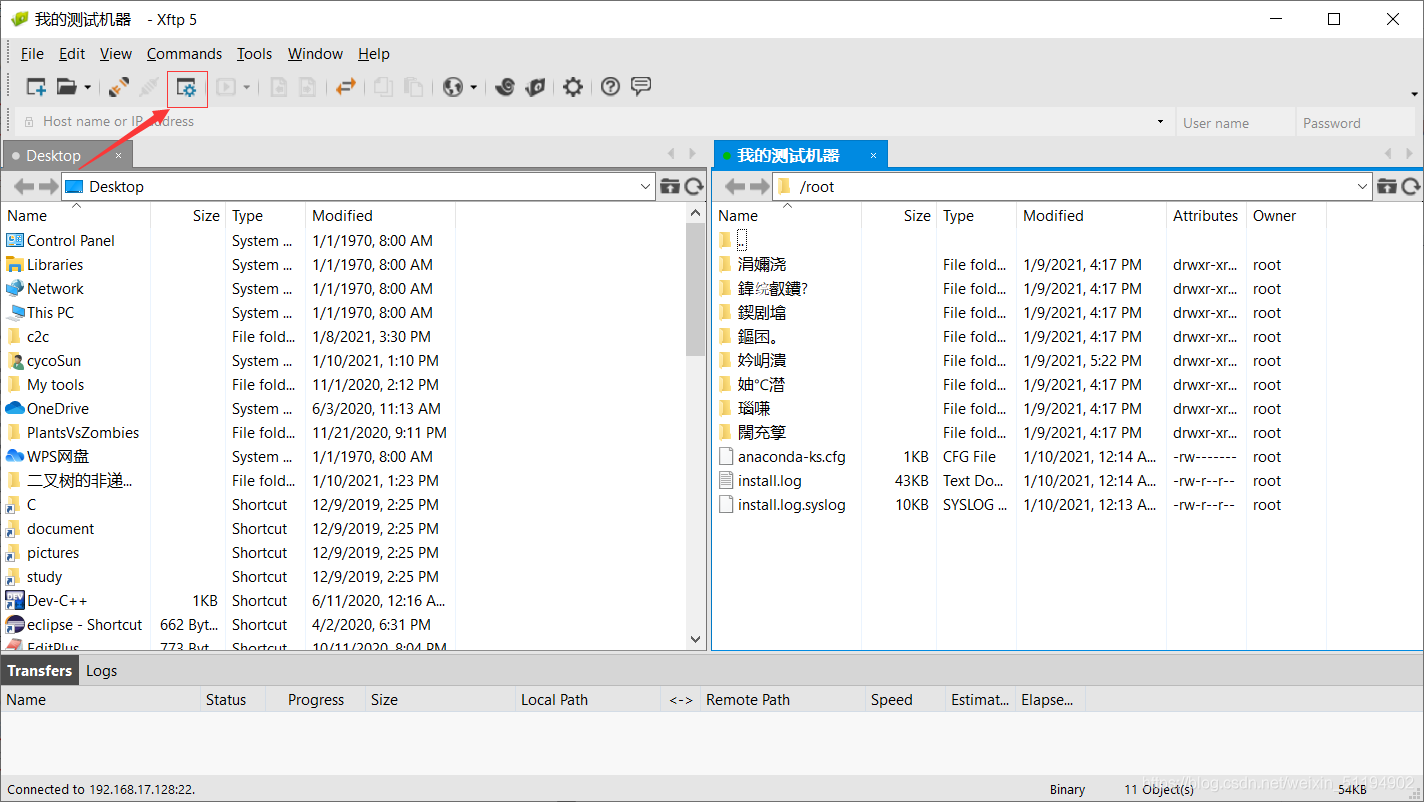This screenshot has width=1424, height=802.
Task: Click the Host name or IP address field
Action: click(x=595, y=122)
